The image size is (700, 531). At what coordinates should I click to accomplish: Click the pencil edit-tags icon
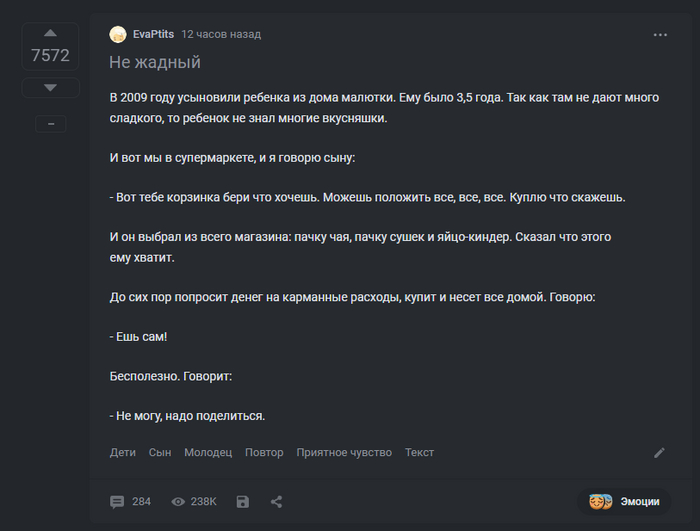[x=659, y=452]
